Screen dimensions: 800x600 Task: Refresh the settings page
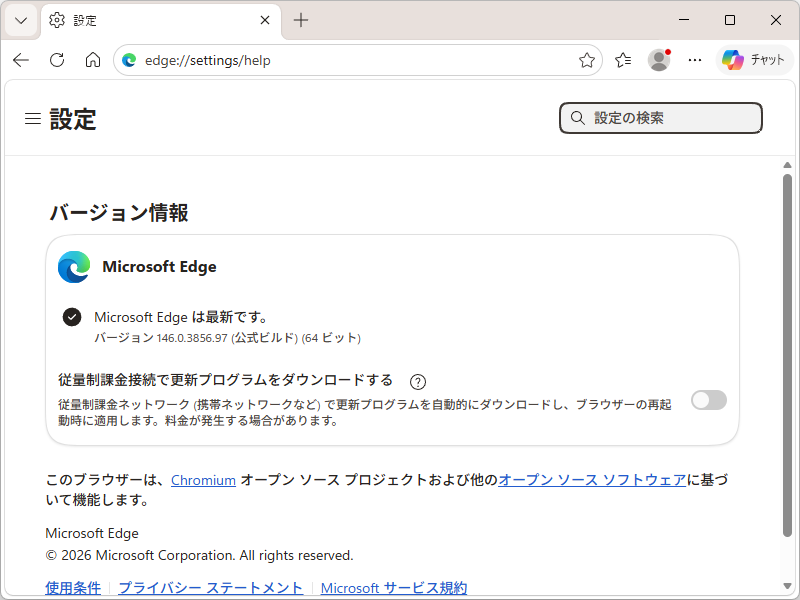[x=57, y=60]
